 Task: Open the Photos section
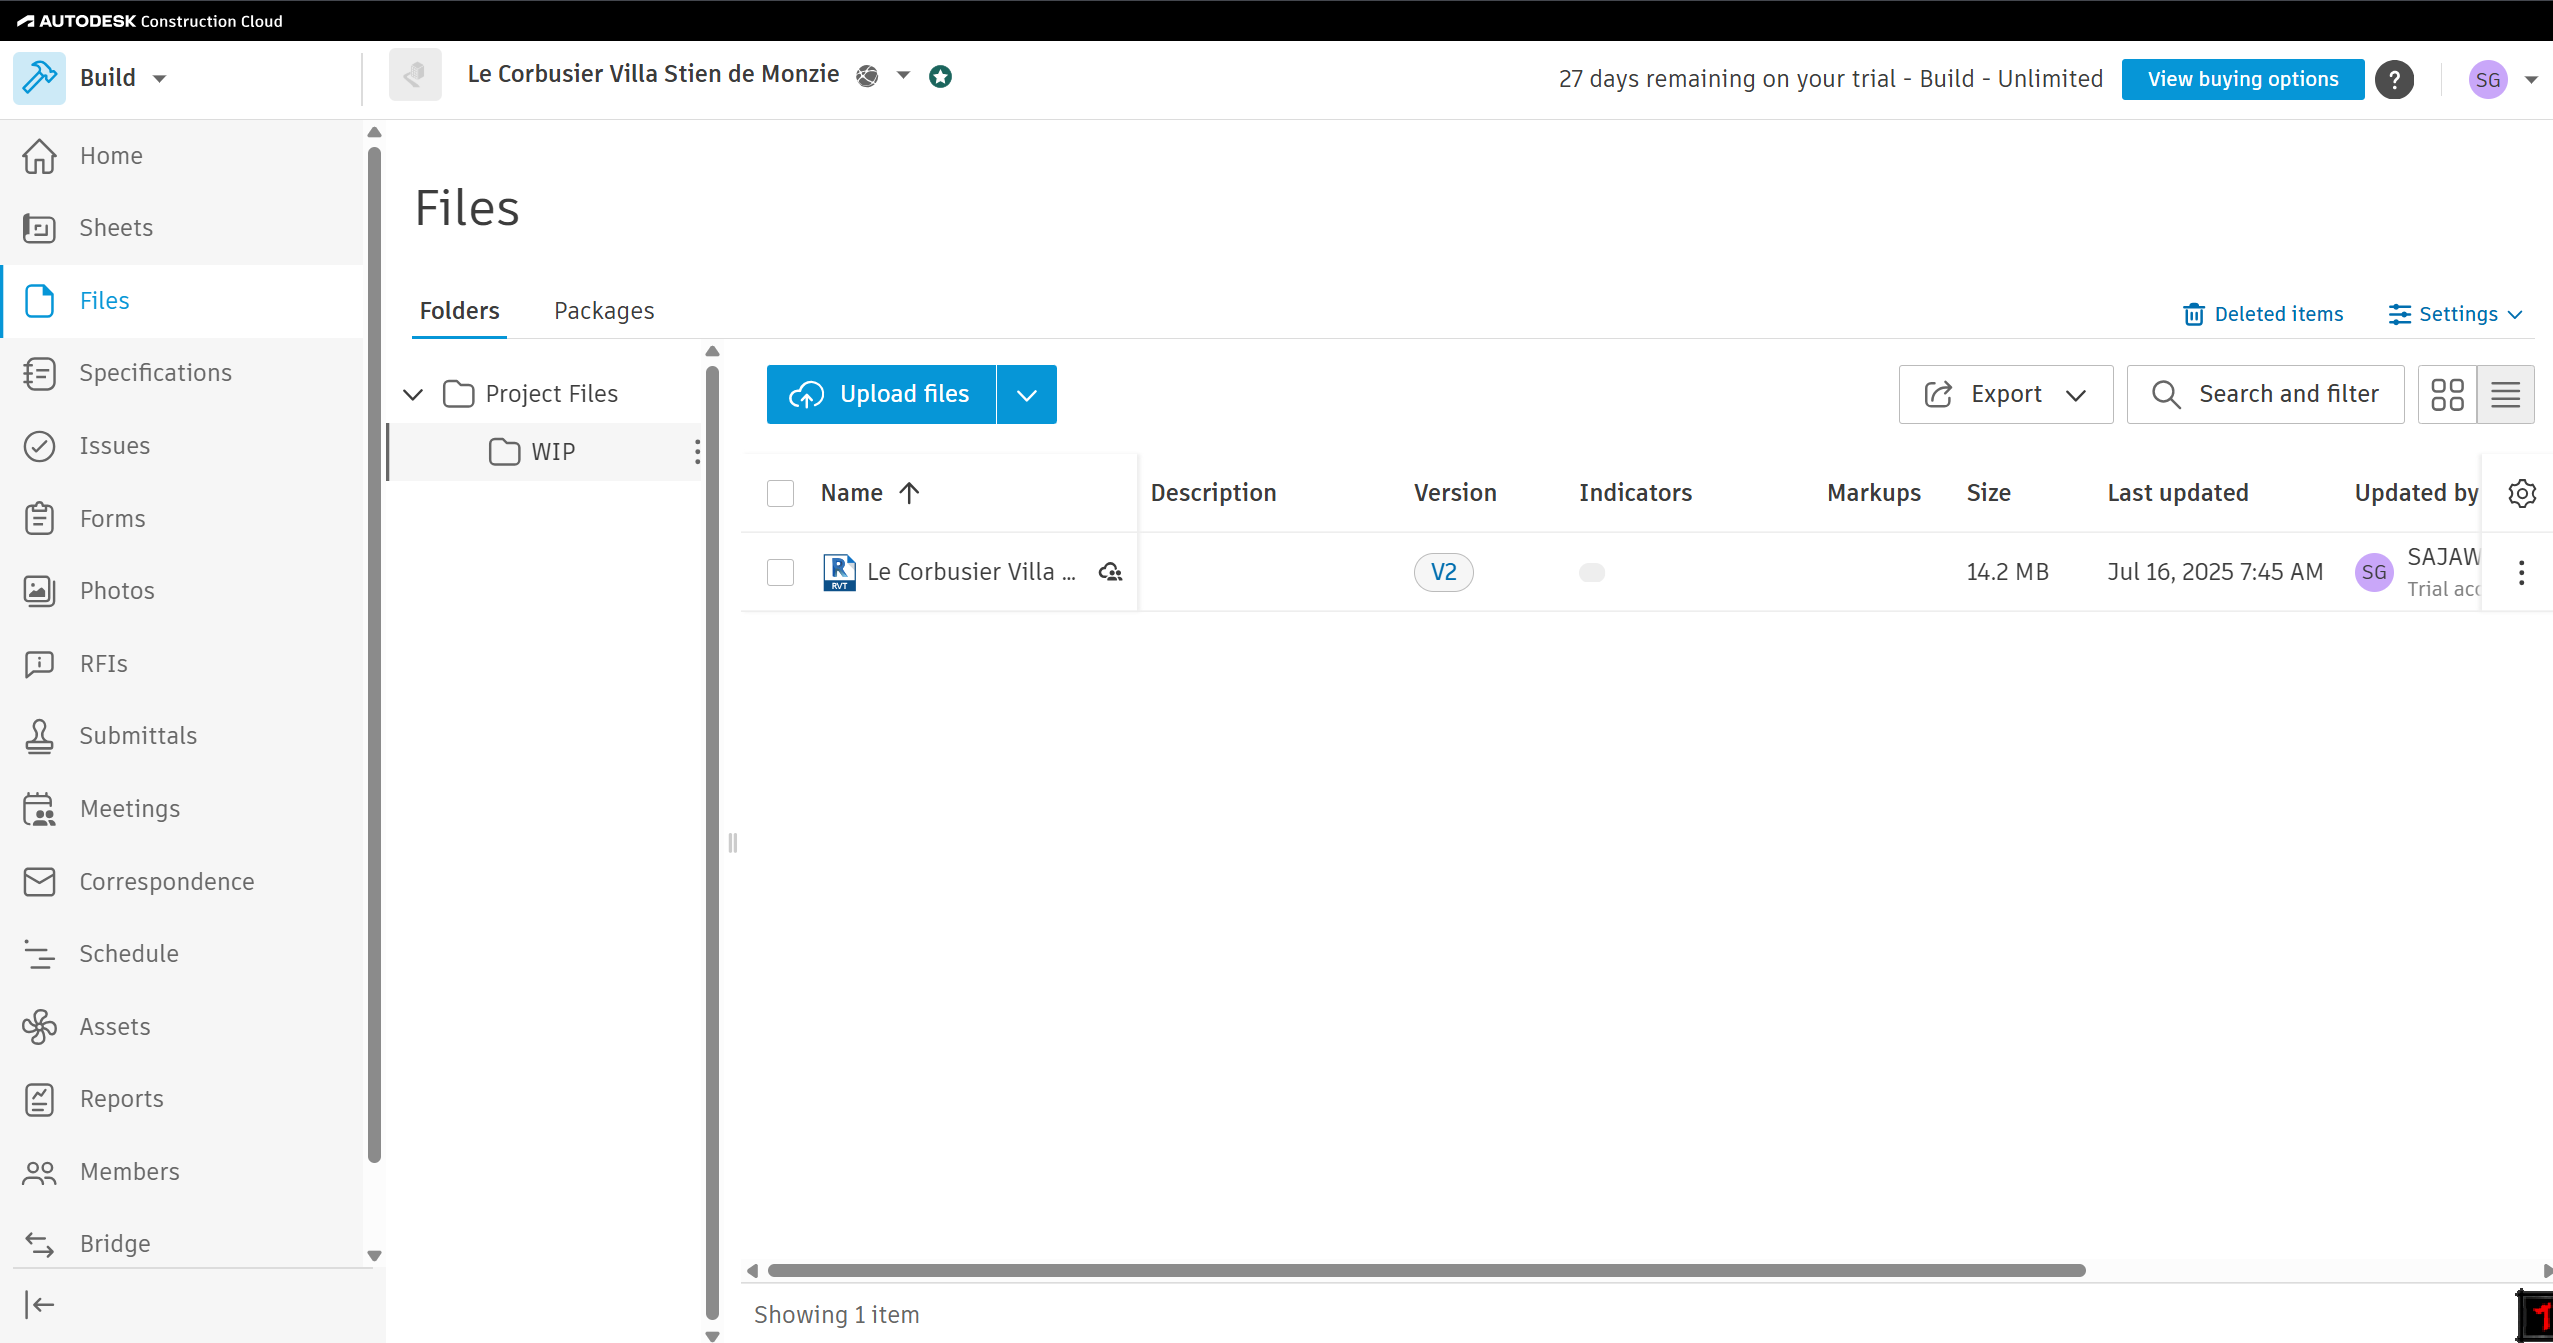182,591
